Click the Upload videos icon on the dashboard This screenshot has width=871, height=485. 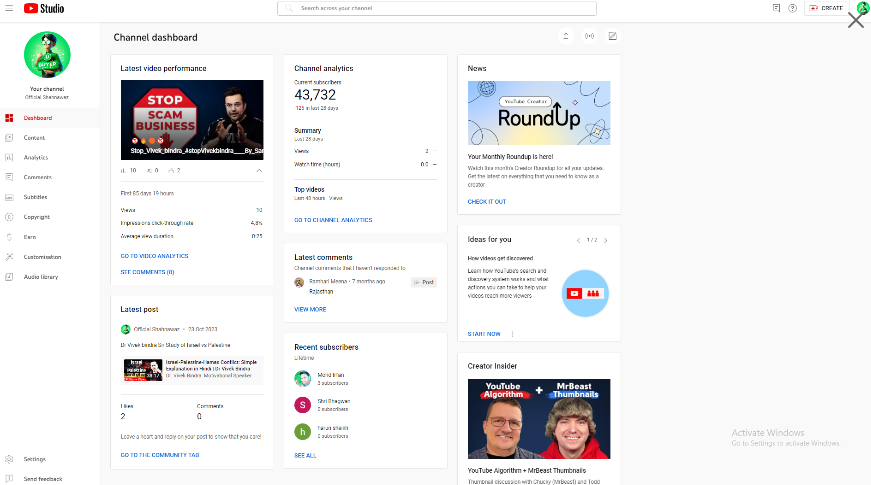pos(566,37)
